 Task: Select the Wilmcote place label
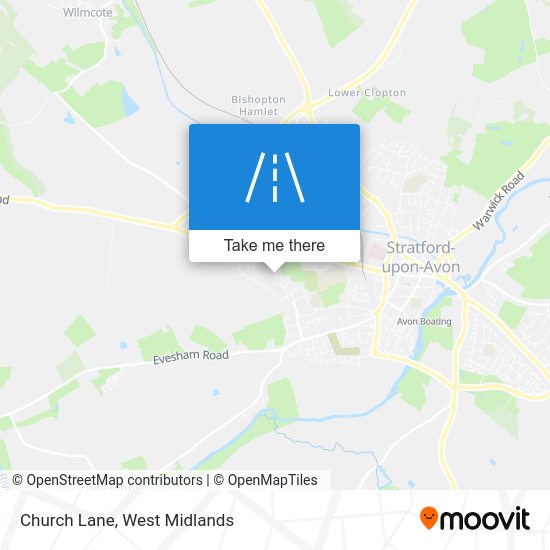[88, 13]
